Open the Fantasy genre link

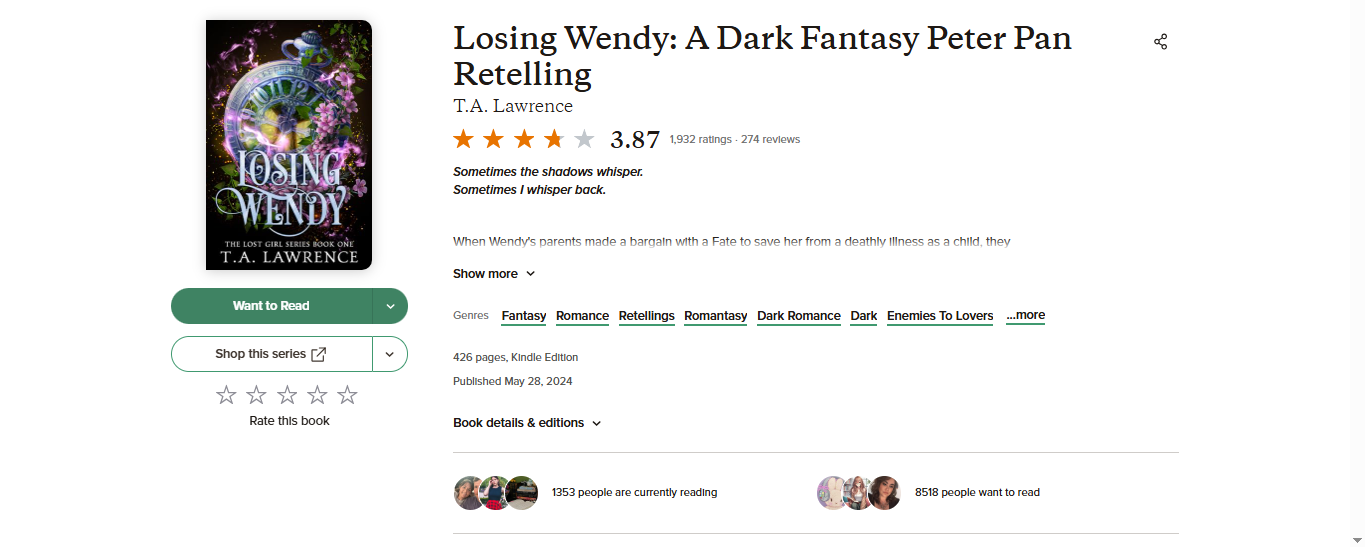point(524,316)
